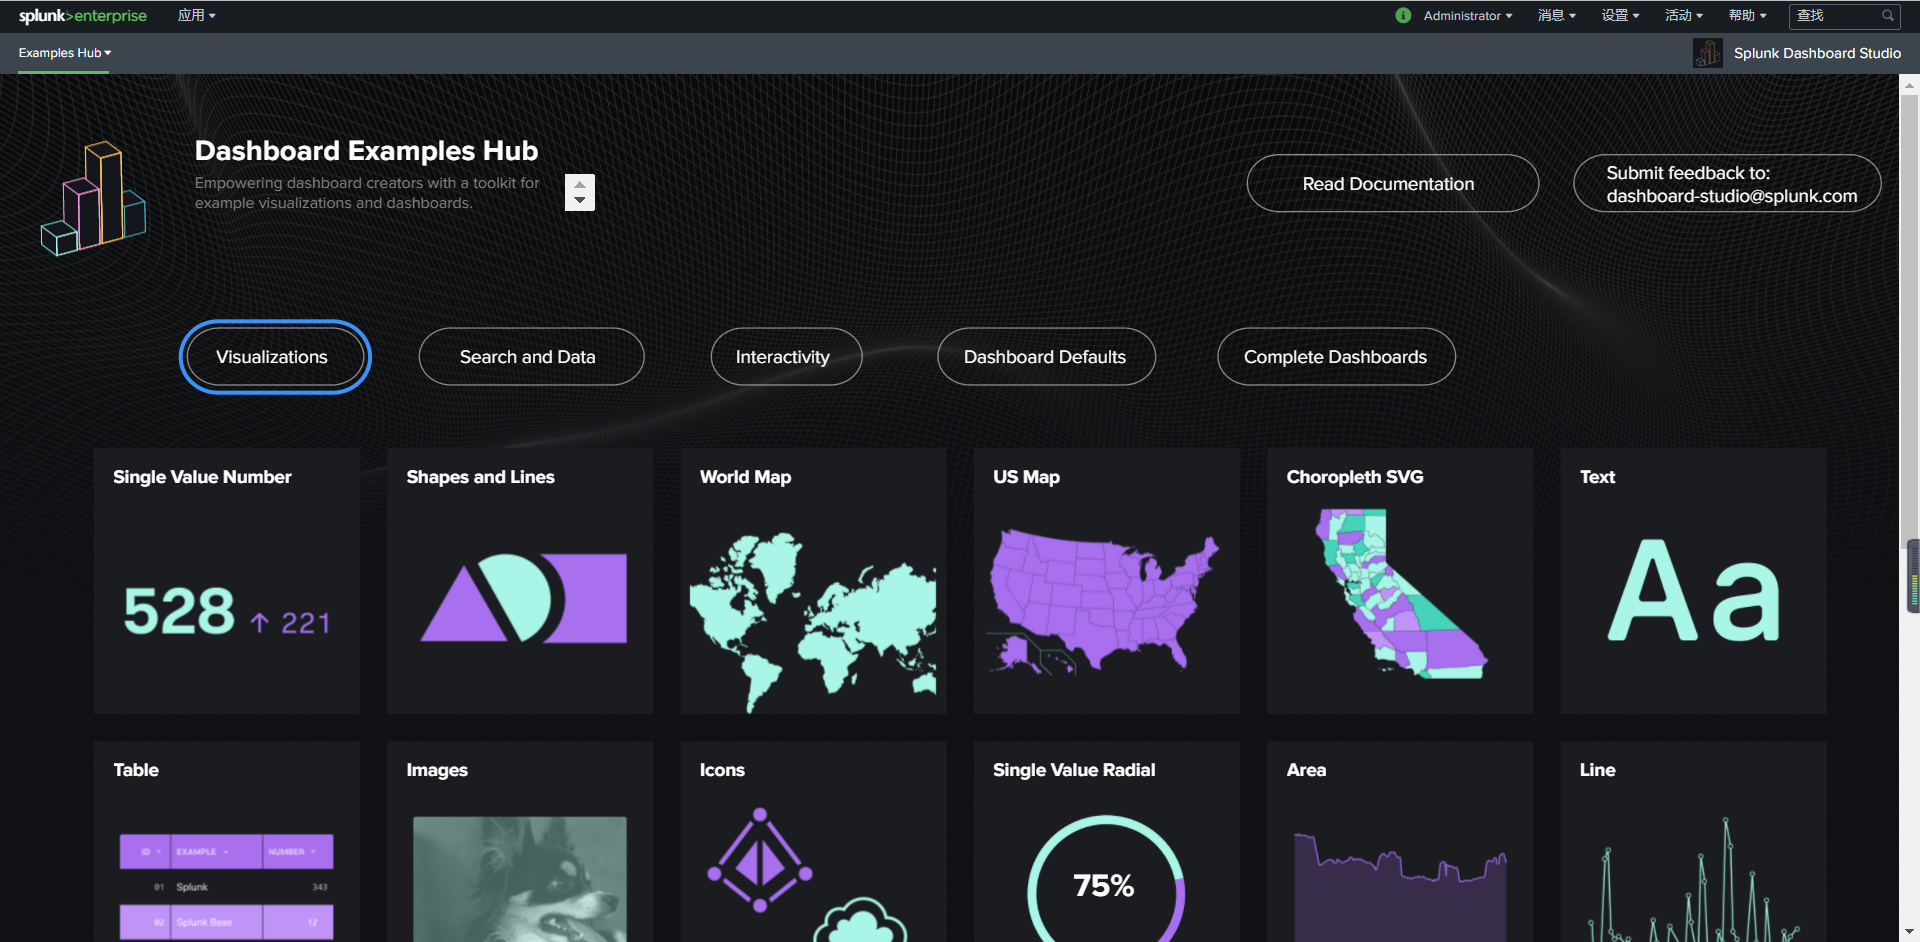Open the World Map example card
Screen dimensions: 1920x942
pyautogui.click(x=813, y=581)
